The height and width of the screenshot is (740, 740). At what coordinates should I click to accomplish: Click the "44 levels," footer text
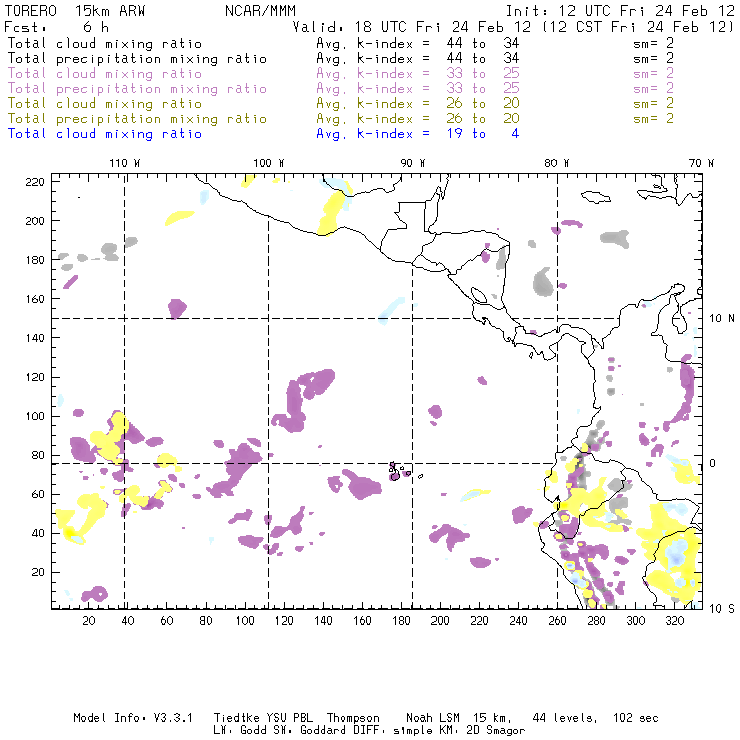[565, 719]
